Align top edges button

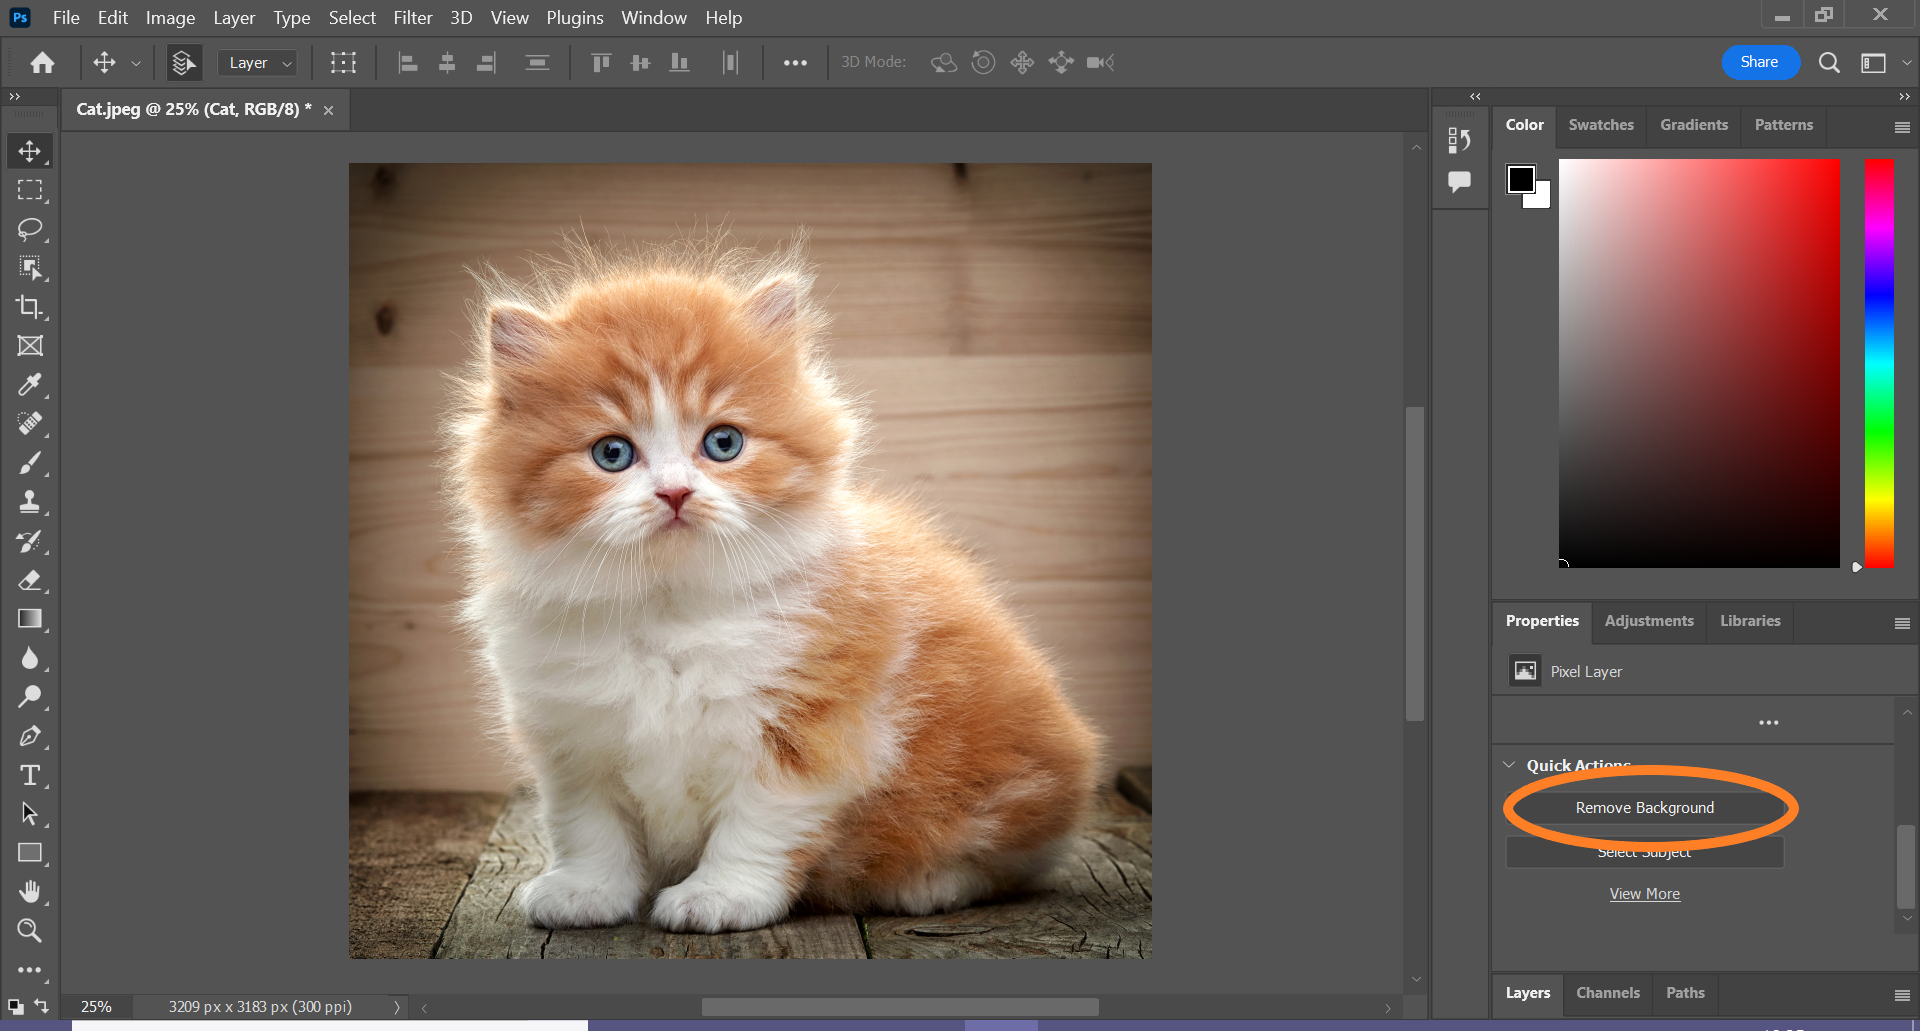[601, 63]
